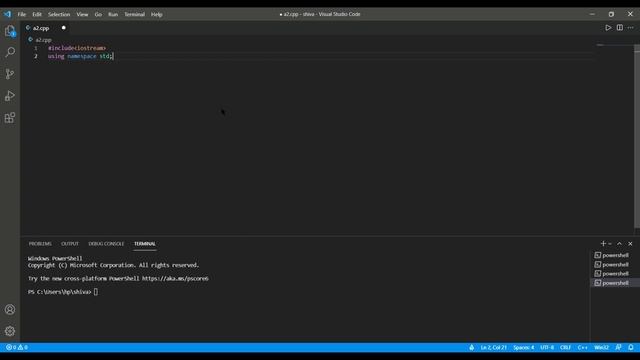Change the C++ language mode
The image size is (640, 360).
[x=582, y=347]
